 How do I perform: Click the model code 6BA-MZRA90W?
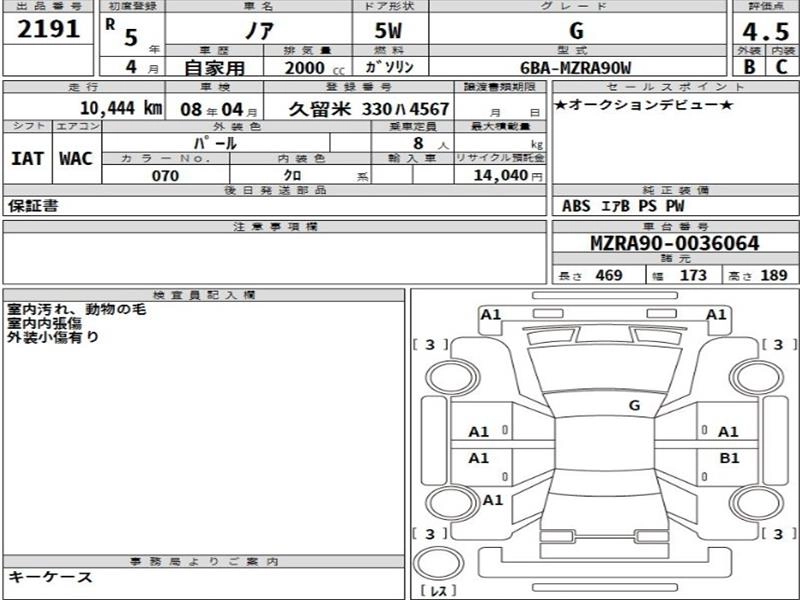[x=576, y=68]
